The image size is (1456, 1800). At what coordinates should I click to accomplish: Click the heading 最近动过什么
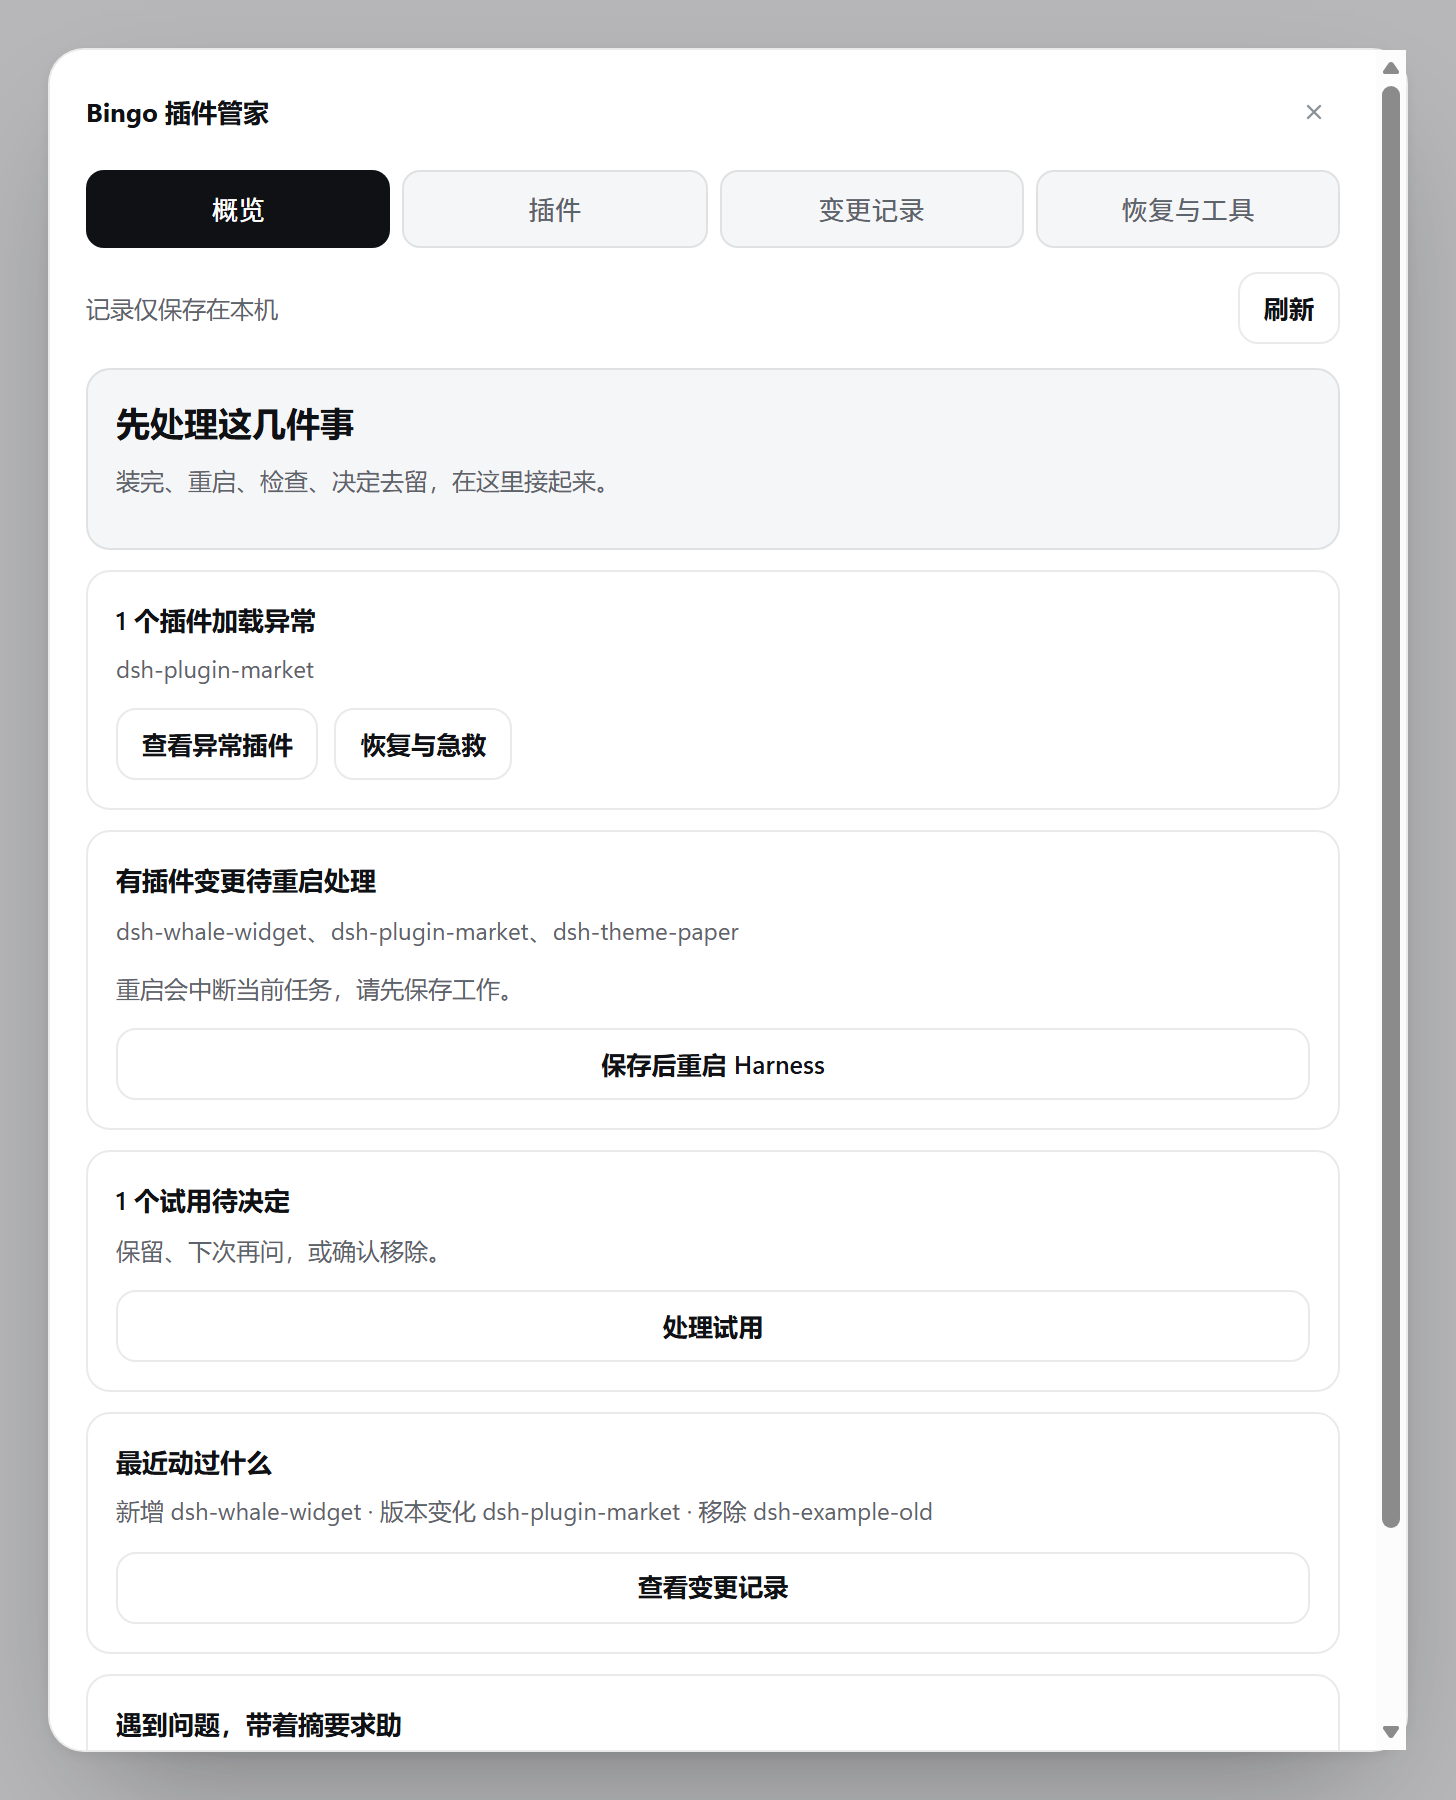pyautogui.click(x=194, y=1463)
